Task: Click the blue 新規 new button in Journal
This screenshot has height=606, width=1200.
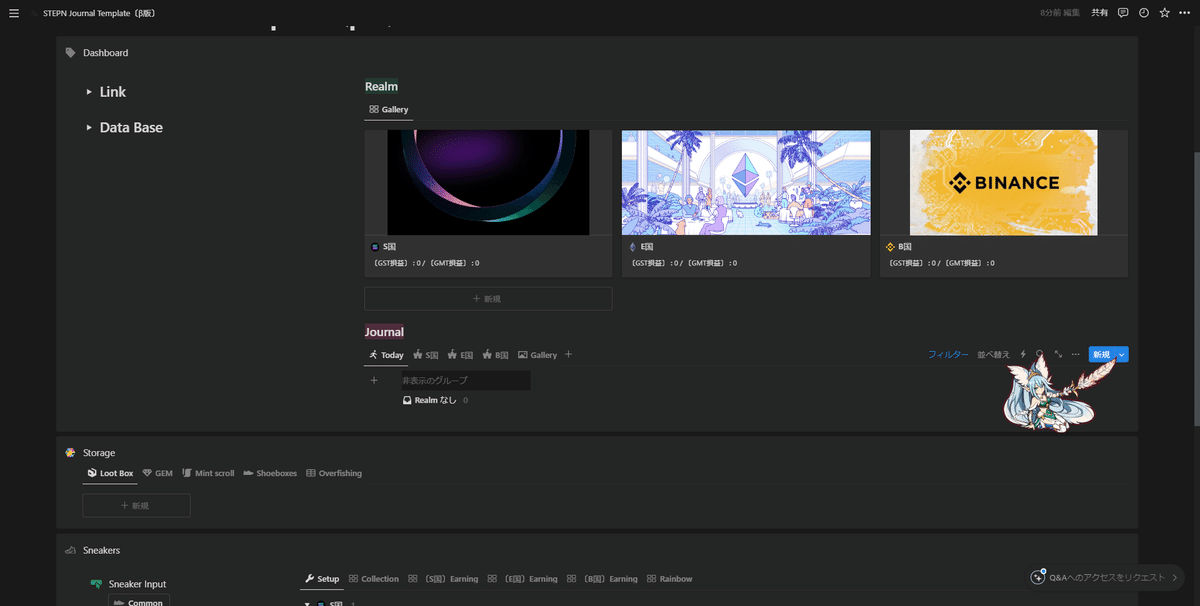Action: [1101, 354]
